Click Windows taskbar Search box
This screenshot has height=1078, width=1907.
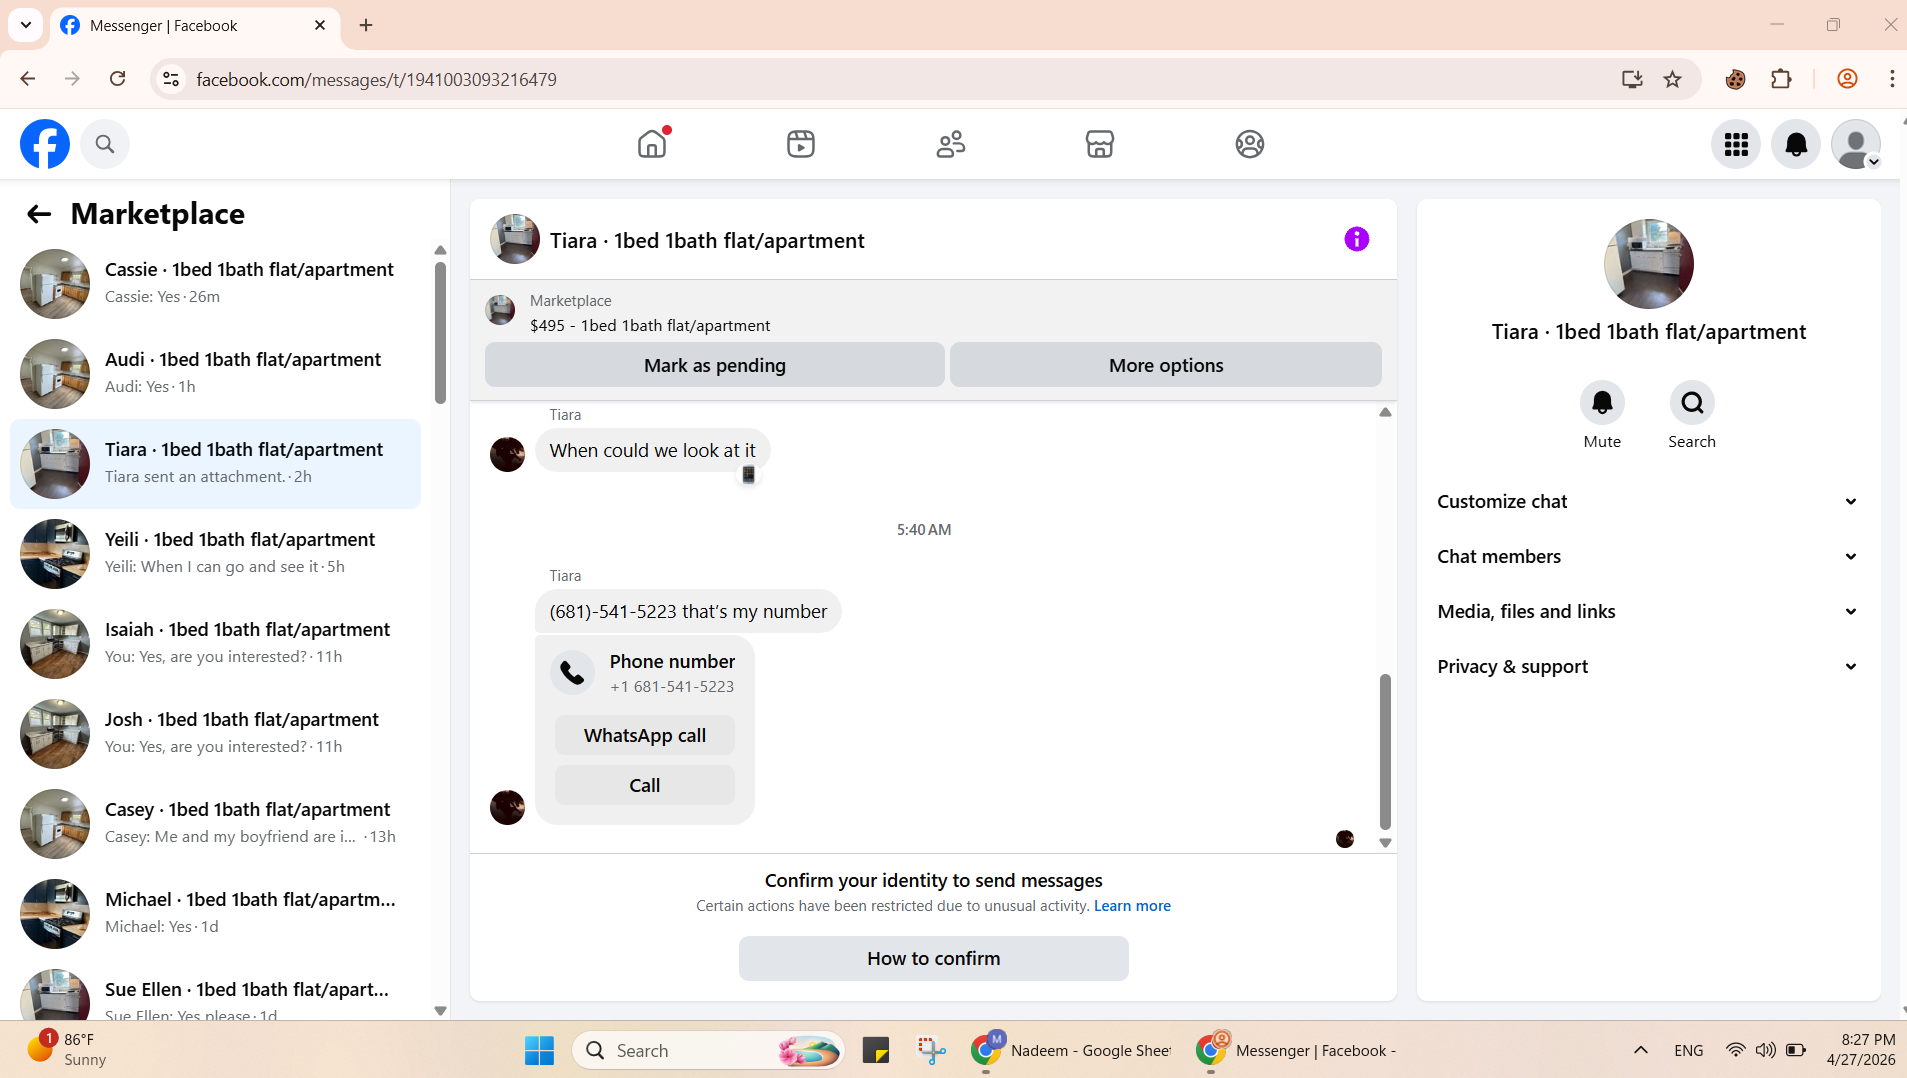point(709,1050)
